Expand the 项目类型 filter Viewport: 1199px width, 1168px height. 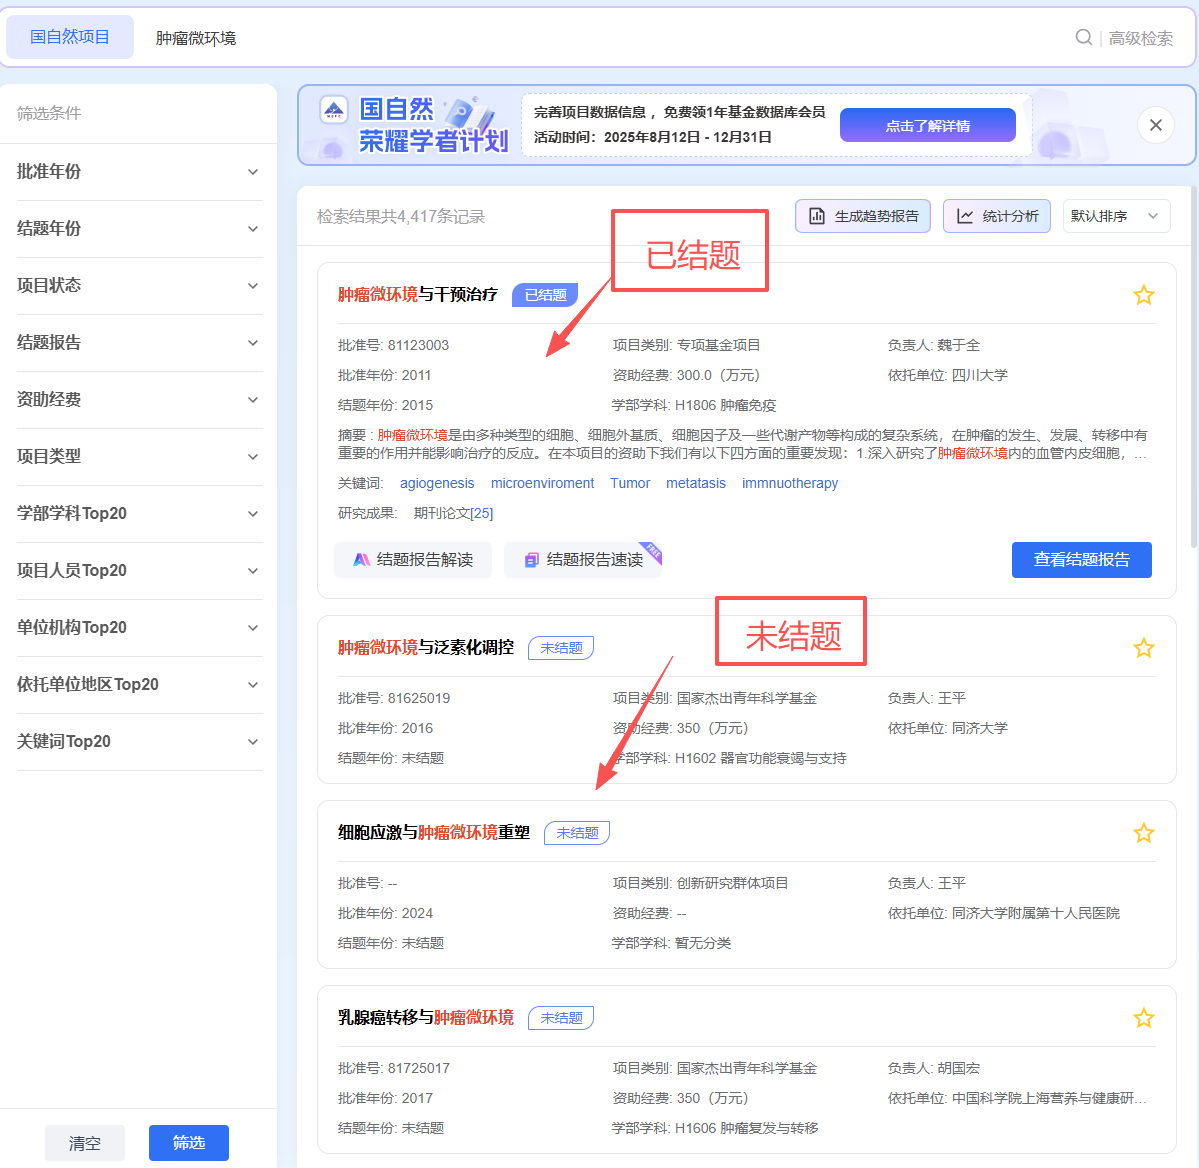139,457
